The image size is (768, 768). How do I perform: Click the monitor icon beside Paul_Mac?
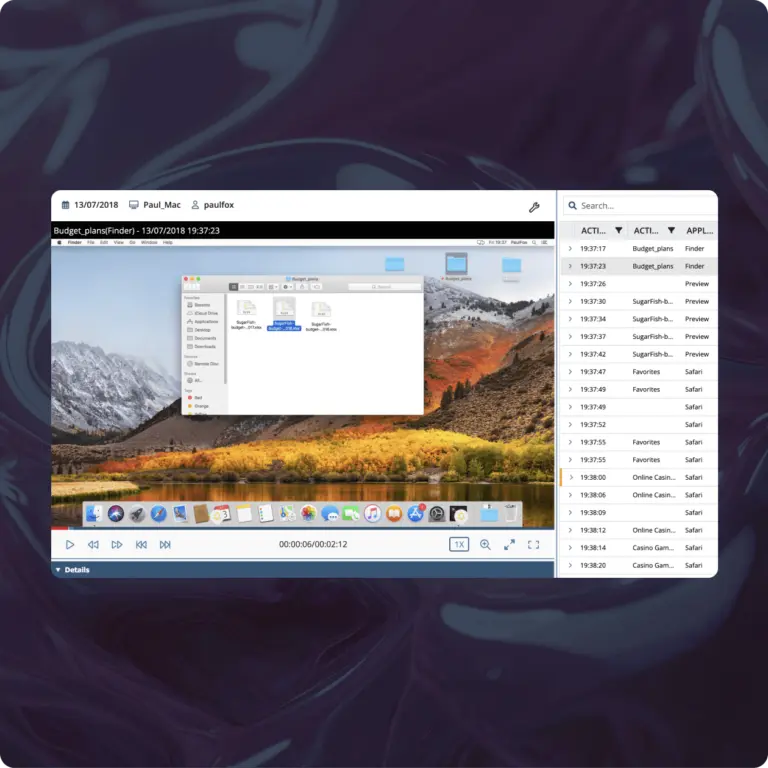pos(134,205)
